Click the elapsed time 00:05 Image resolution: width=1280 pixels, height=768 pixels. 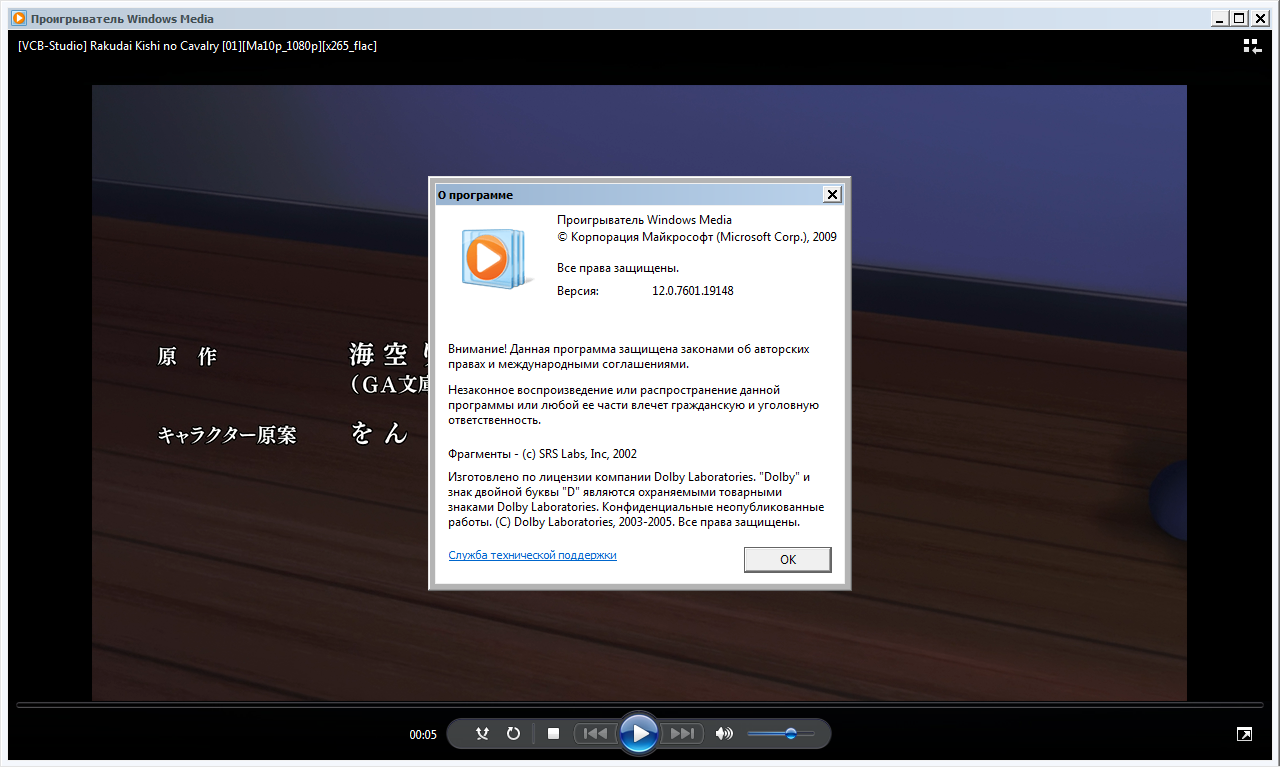423,735
